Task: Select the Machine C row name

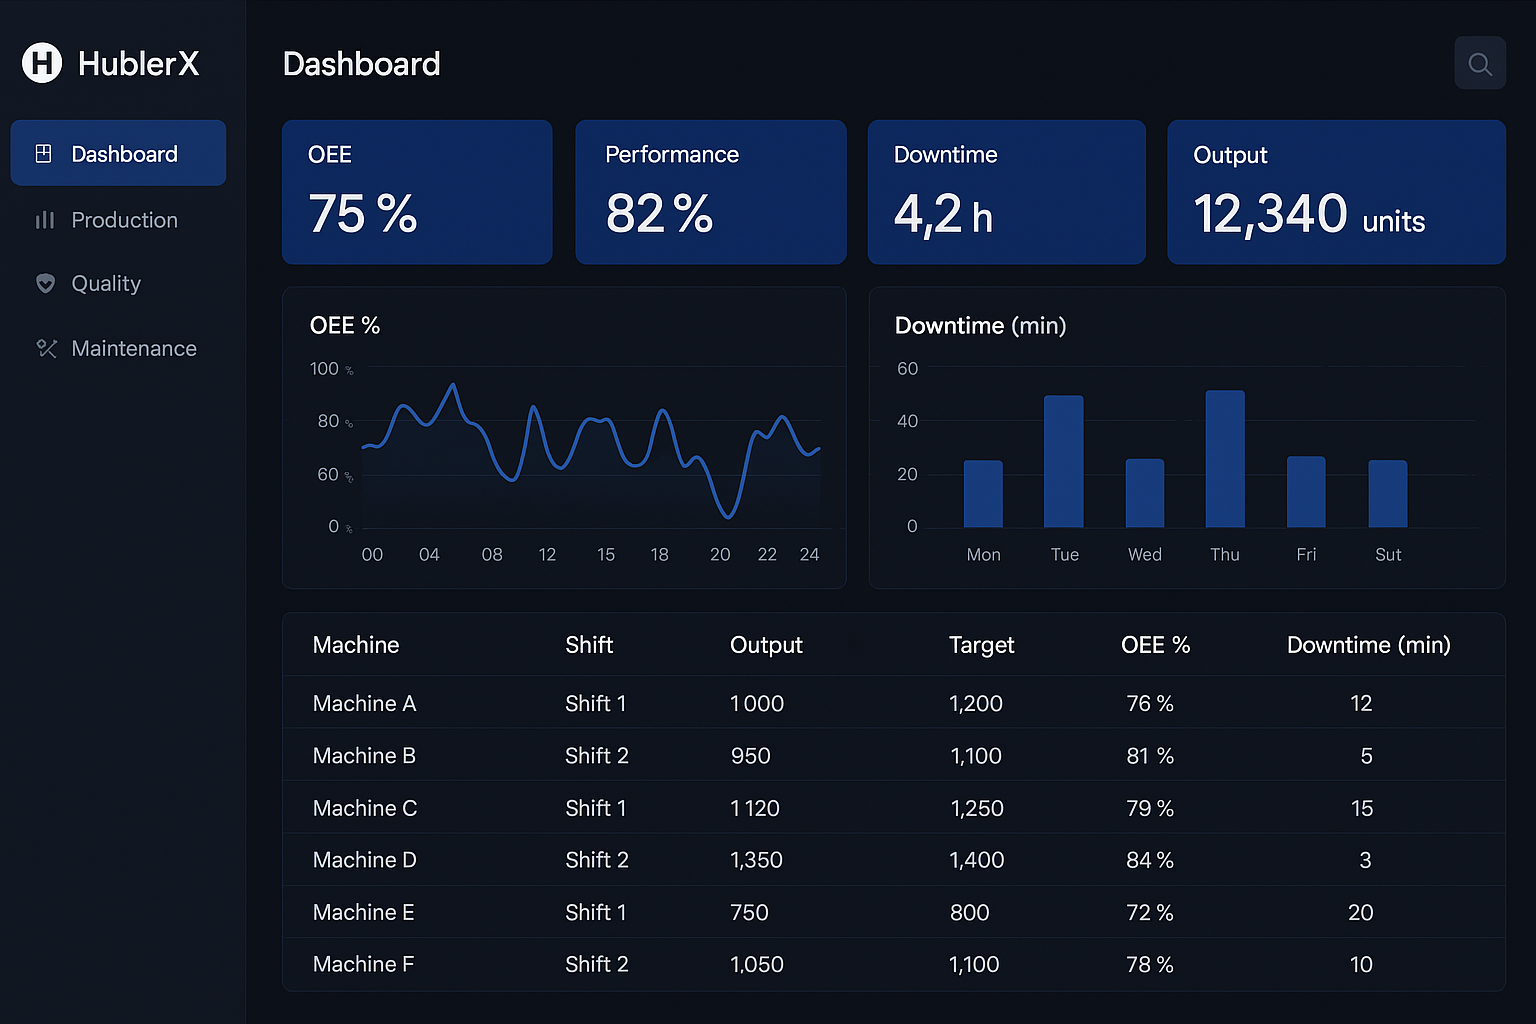Action: tap(365, 808)
